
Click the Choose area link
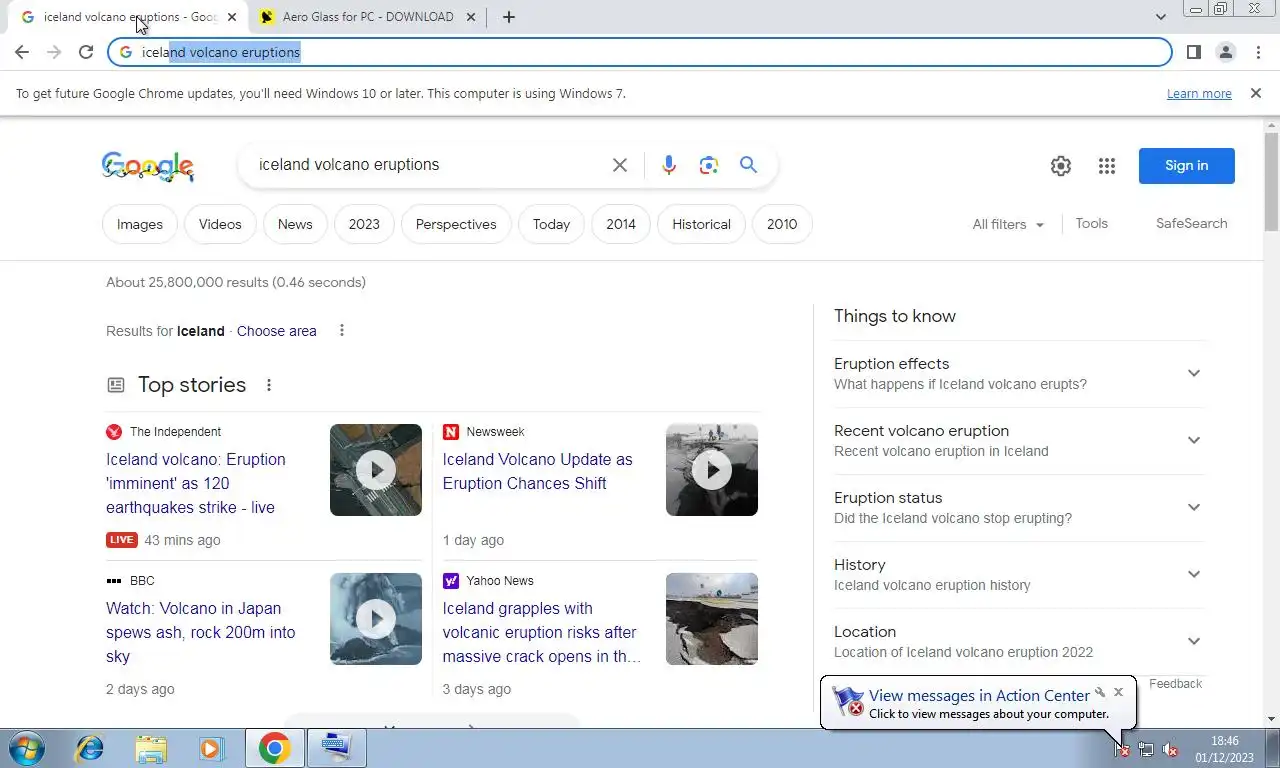(276, 331)
